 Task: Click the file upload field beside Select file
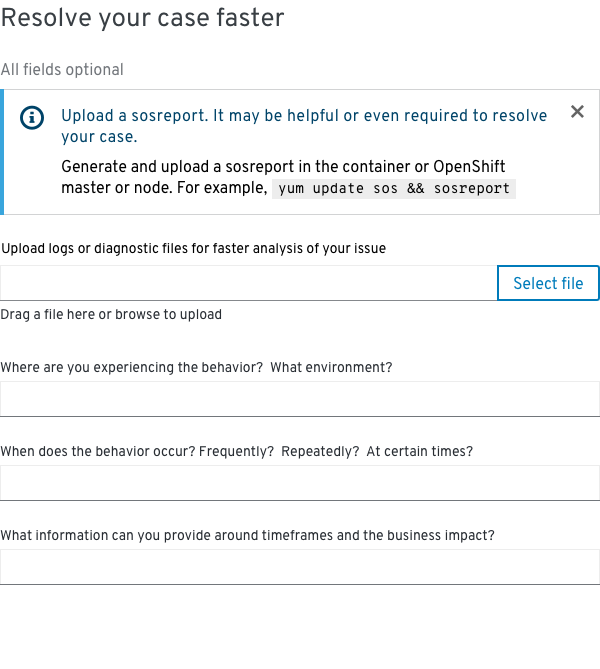point(249,283)
